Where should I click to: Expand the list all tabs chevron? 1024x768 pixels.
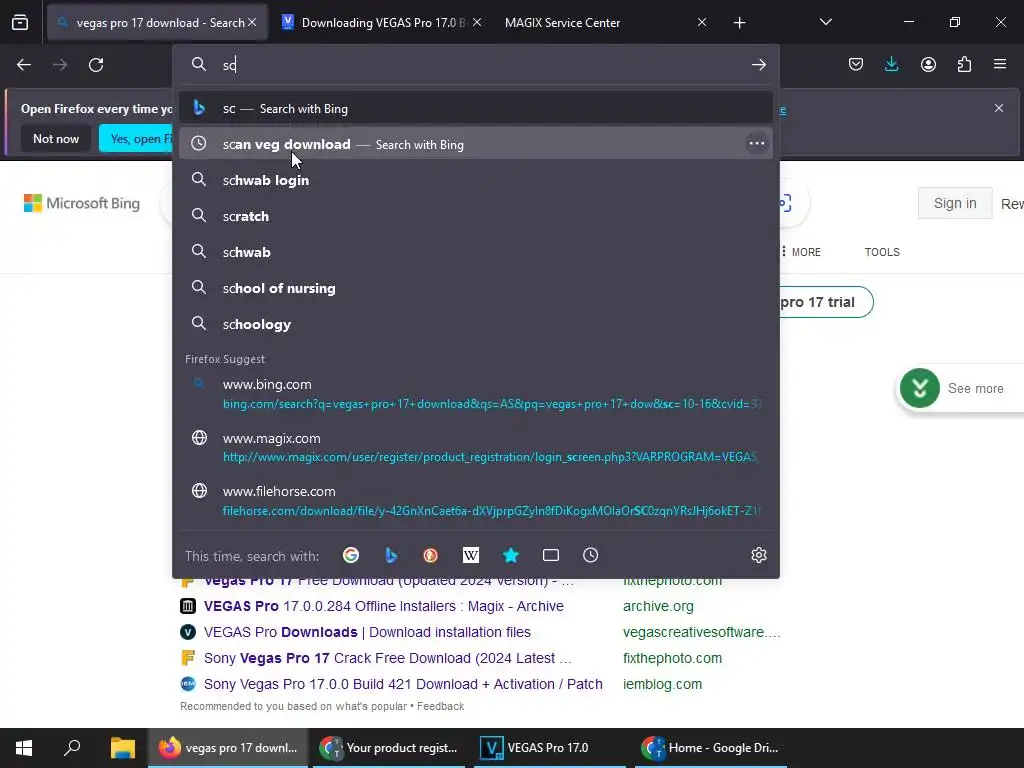pyautogui.click(x=825, y=22)
